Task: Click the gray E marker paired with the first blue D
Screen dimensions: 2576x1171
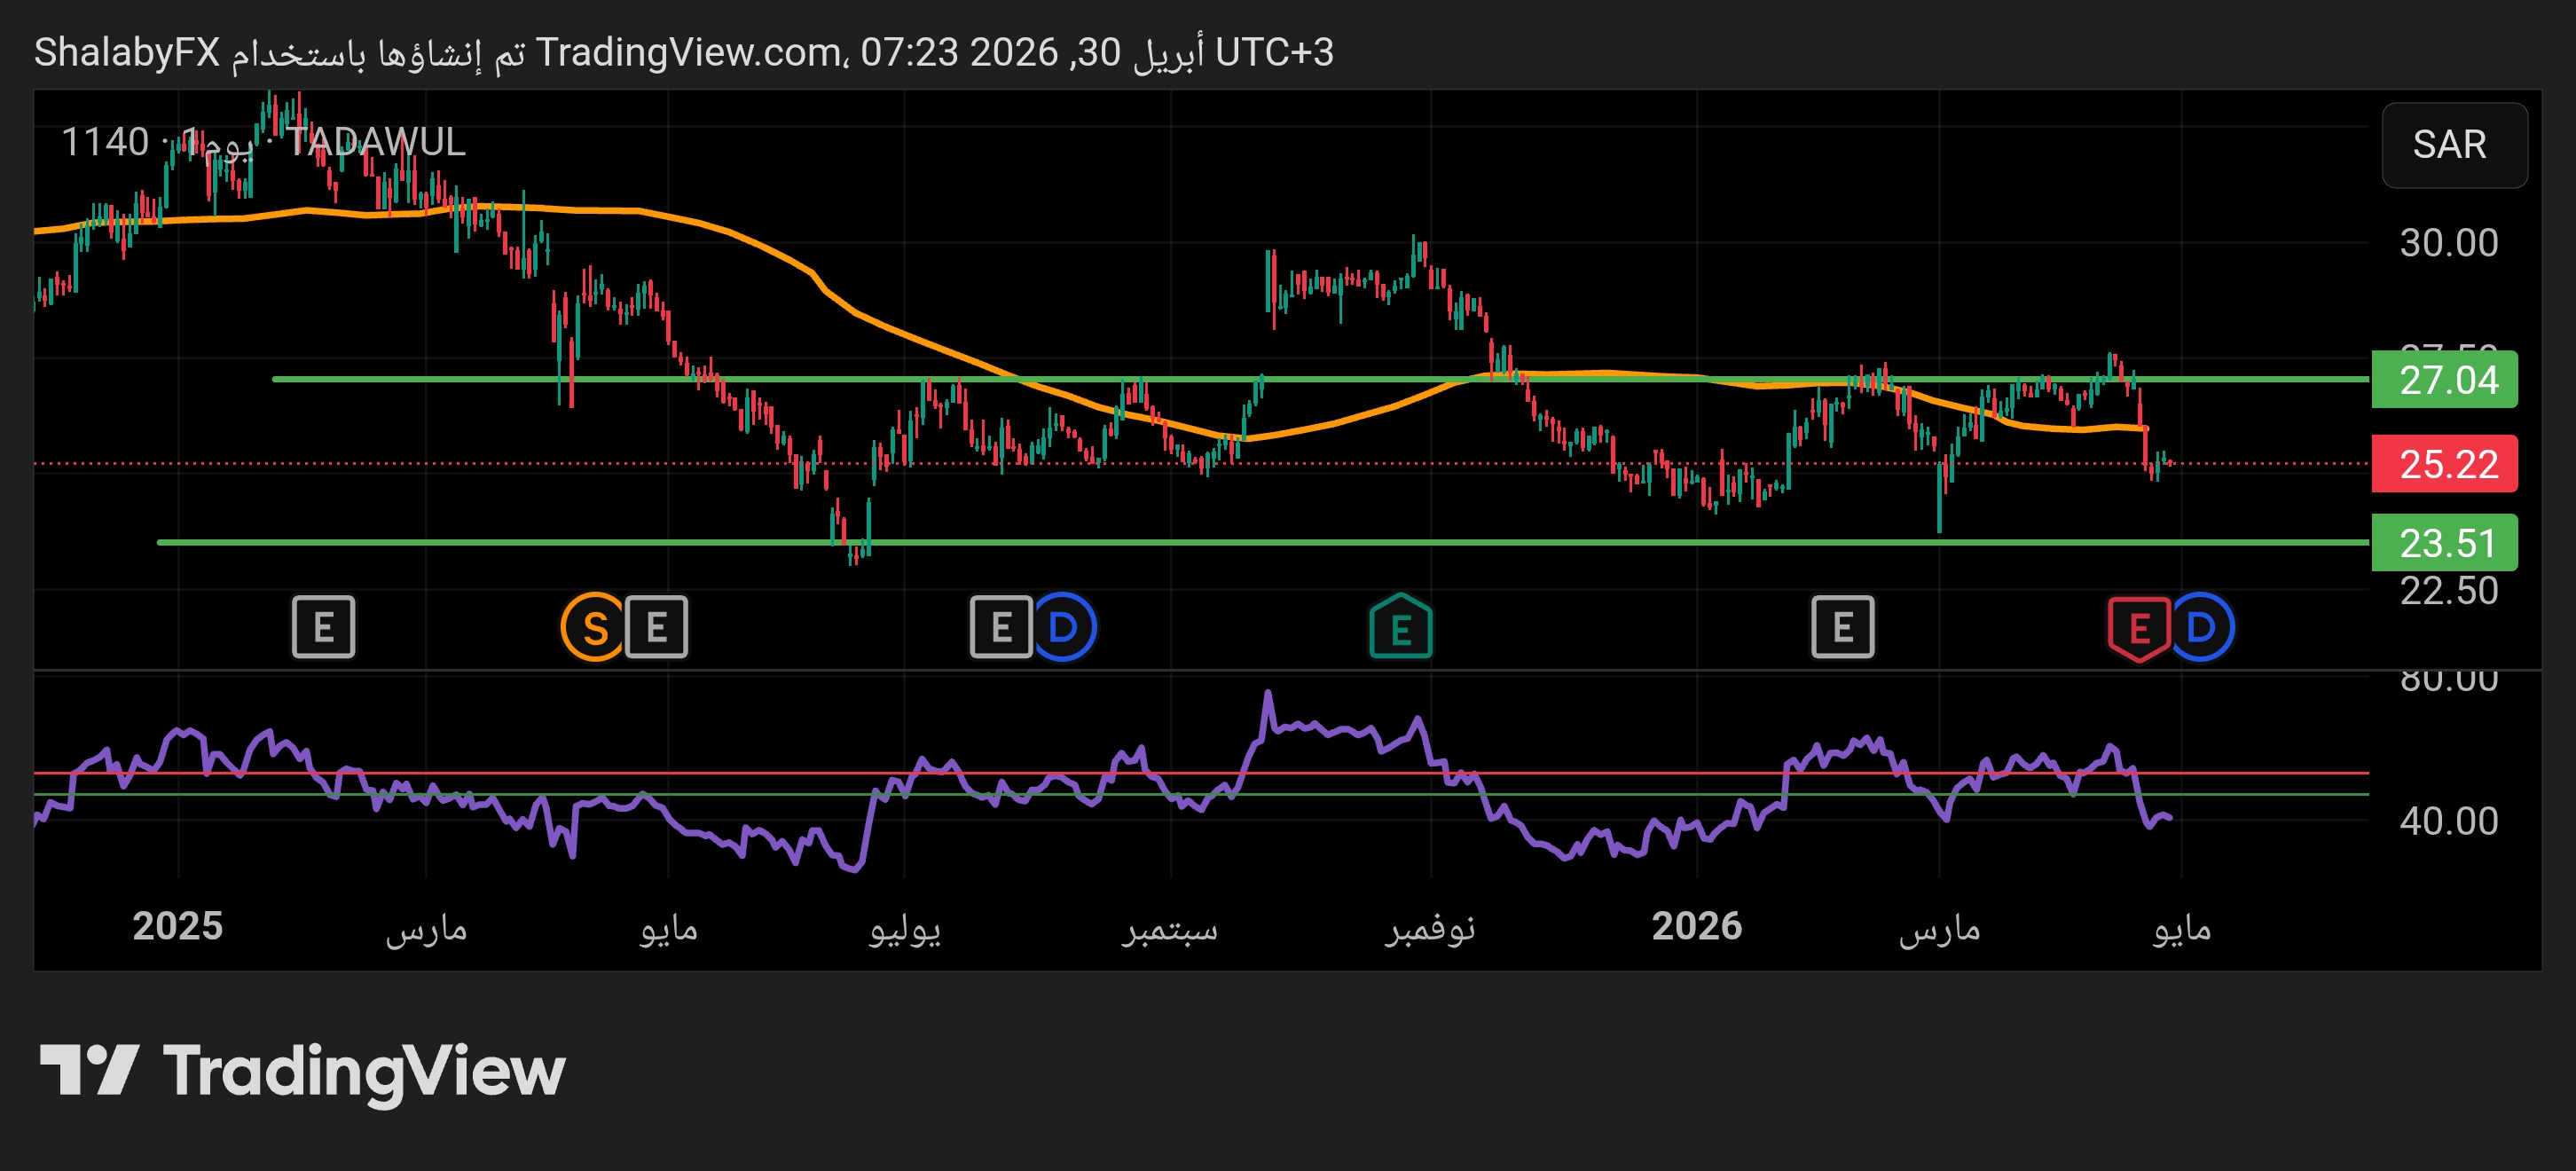Action: click(1001, 627)
